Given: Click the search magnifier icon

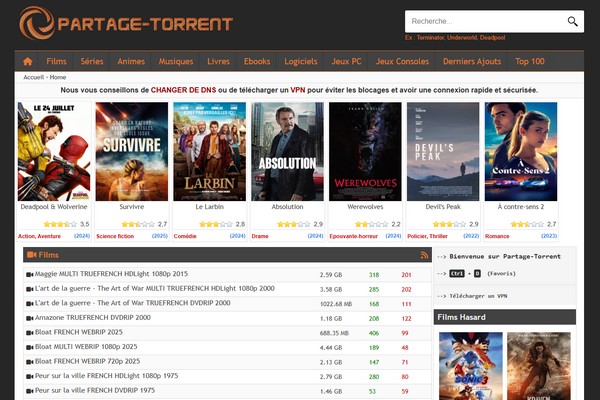Looking at the screenshot, I should click(x=572, y=21).
